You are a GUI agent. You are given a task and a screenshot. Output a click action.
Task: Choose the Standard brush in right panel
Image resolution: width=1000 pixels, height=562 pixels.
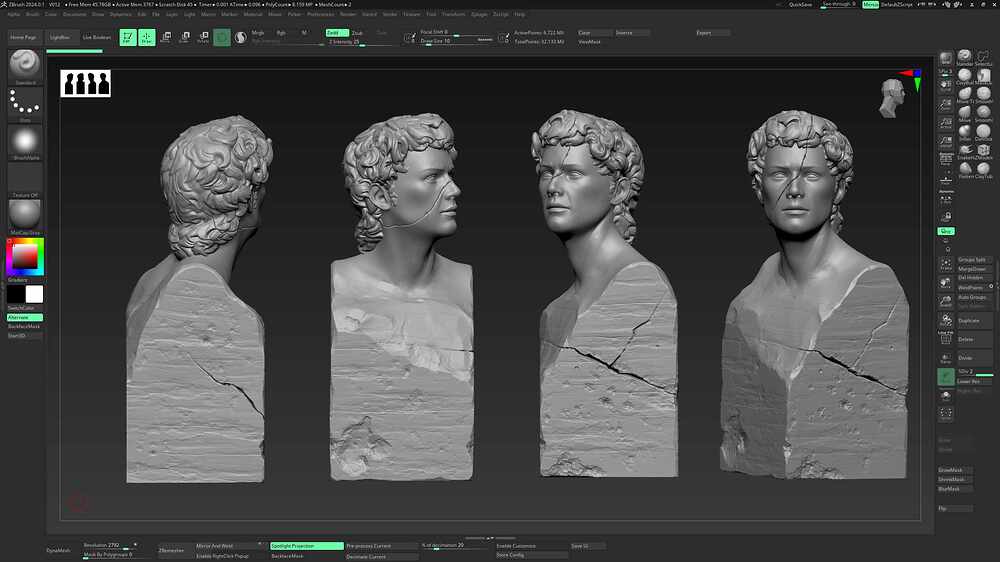[965, 58]
